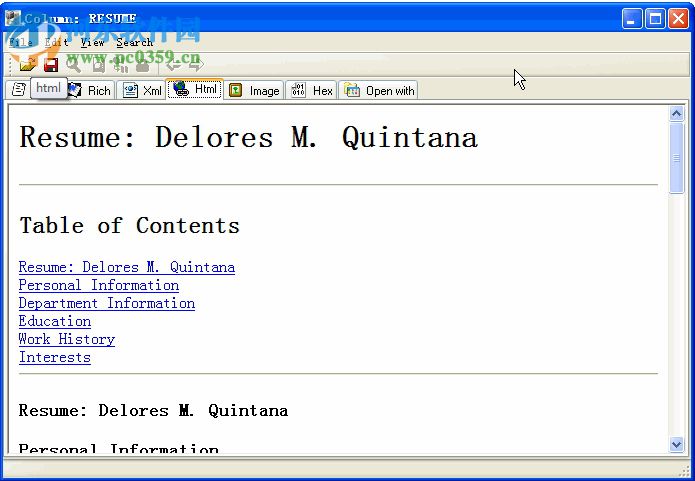This screenshot has width=695, height=481.
Task: Switch to the Image tab
Action: pos(254,90)
